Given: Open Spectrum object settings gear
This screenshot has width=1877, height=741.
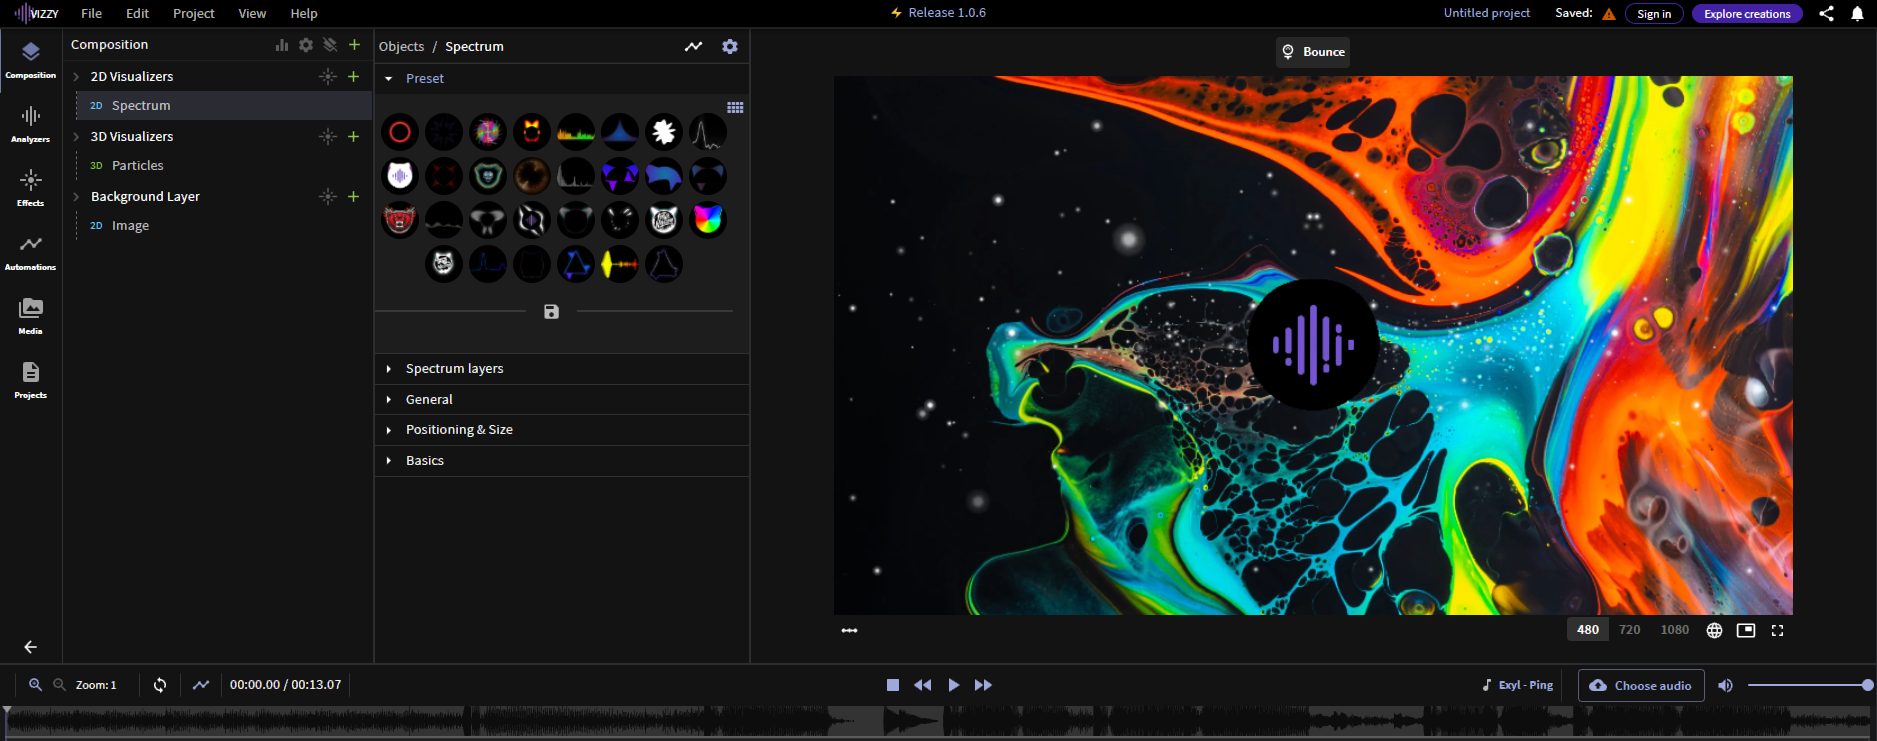Looking at the screenshot, I should [730, 47].
